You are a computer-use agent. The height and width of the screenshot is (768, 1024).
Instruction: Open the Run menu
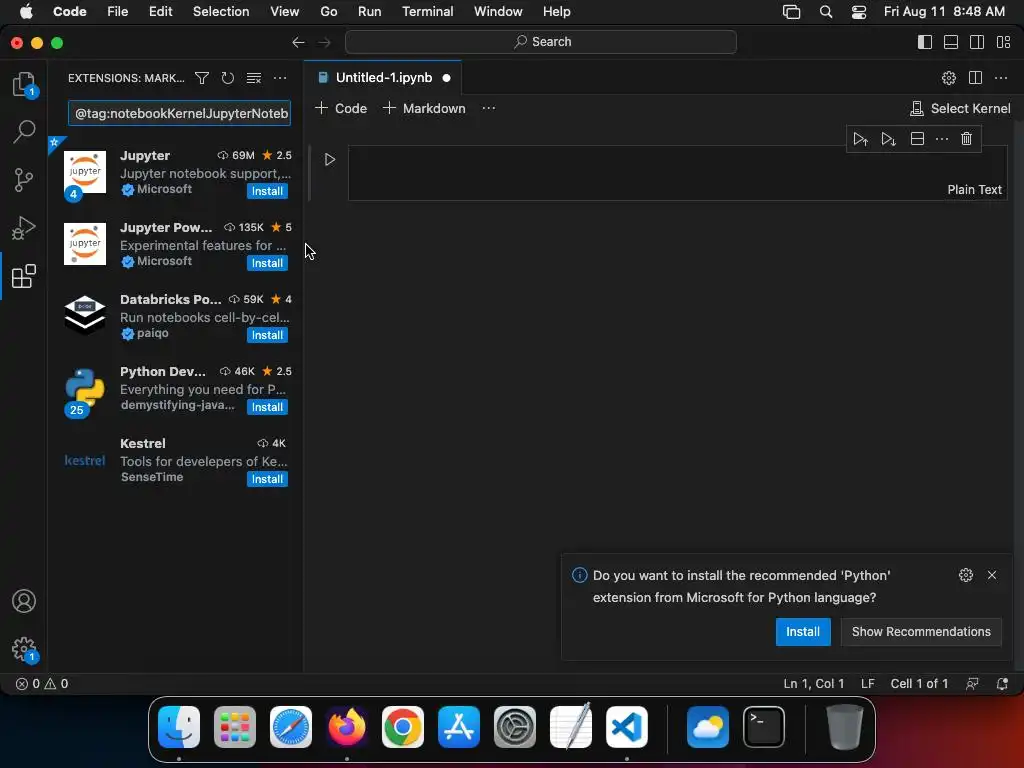pyautogui.click(x=369, y=12)
